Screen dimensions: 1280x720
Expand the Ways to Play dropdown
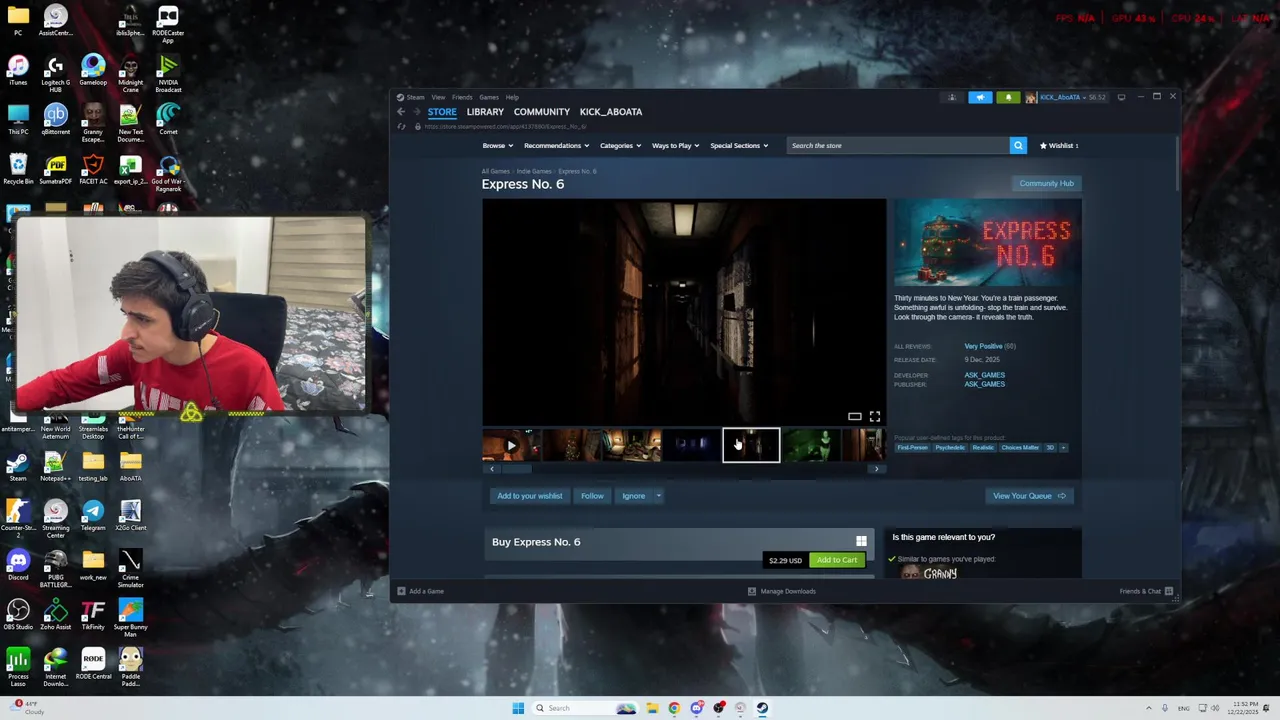click(675, 146)
